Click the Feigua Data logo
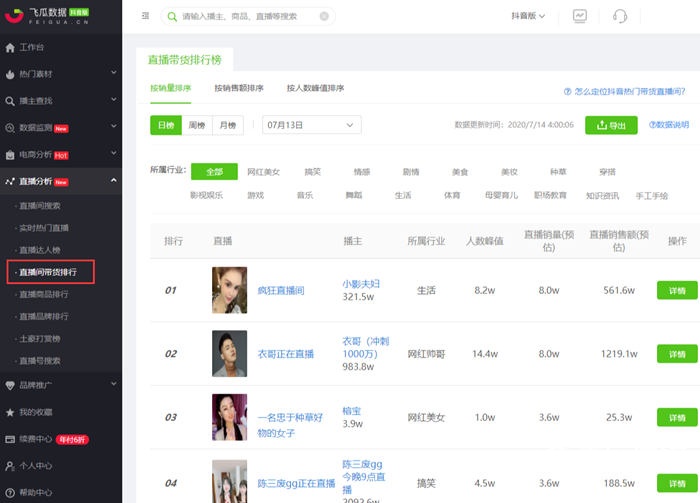This screenshot has height=503, width=700. (45, 16)
